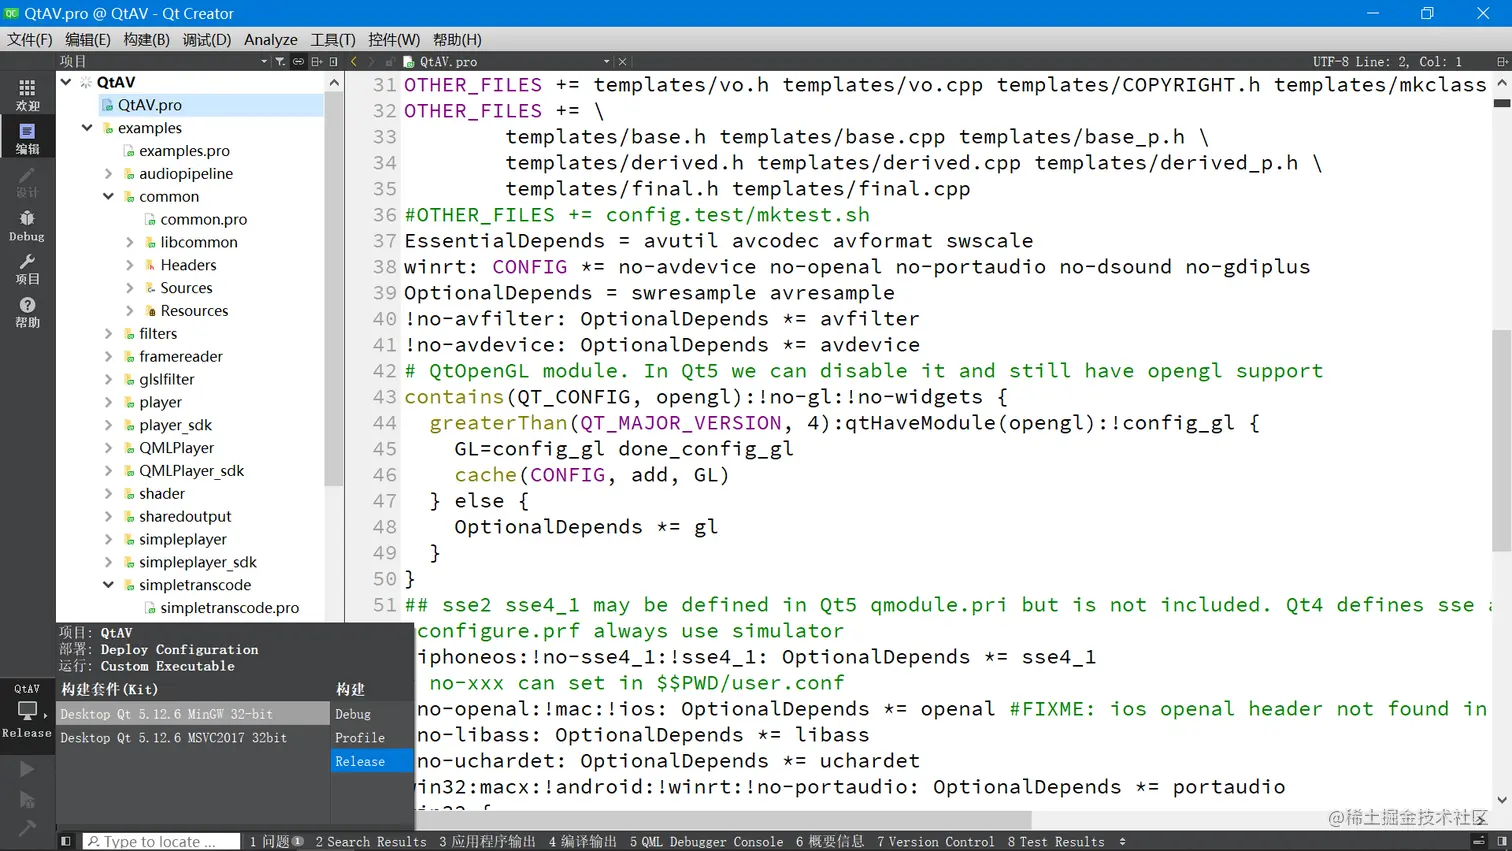
Task: Open the 设计 (Design) mode
Action: (27, 181)
